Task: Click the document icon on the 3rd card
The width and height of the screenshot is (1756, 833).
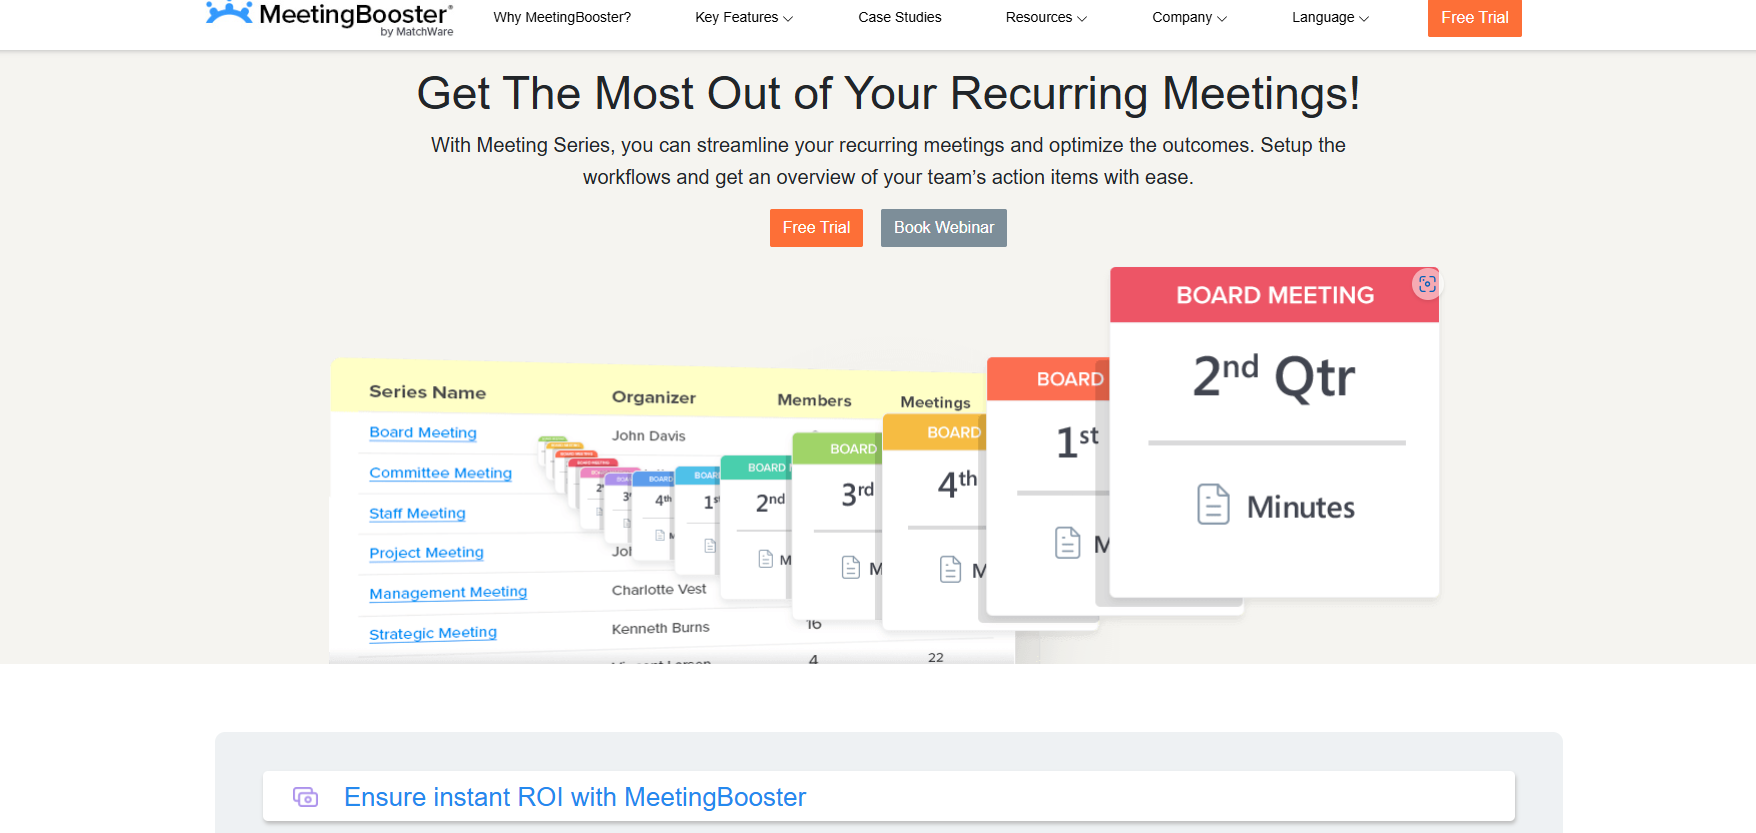Action: click(x=851, y=567)
